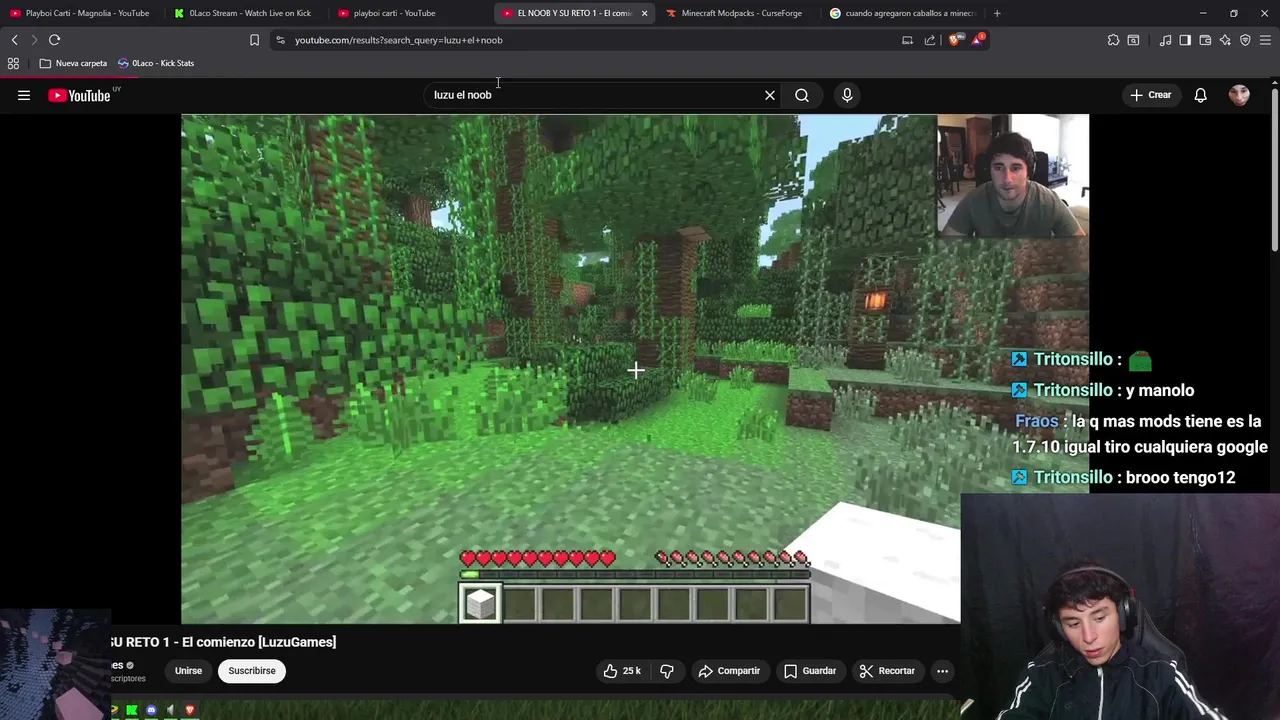The height and width of the screenshot is (720, 1280).
Task: Clear the search box with the X
Action: point(770,95)
